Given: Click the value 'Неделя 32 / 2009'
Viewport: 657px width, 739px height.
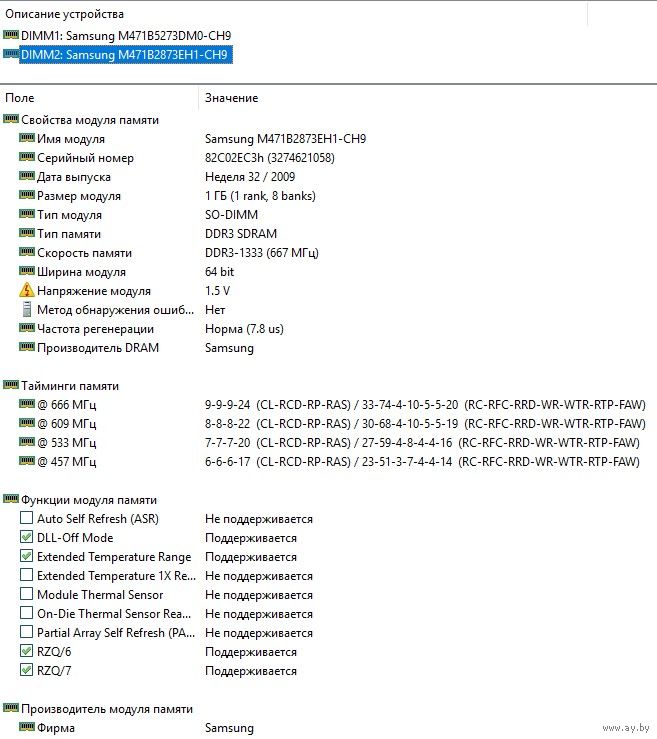Looking at the screenshot, I should click(x=250, y=177).
